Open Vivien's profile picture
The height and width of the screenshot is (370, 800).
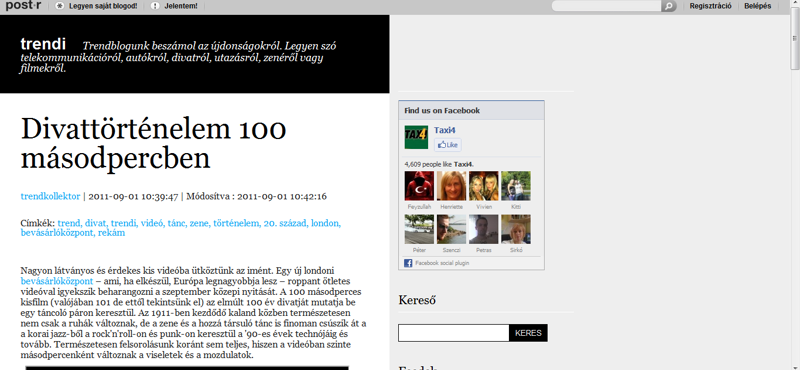click(484, 186)
